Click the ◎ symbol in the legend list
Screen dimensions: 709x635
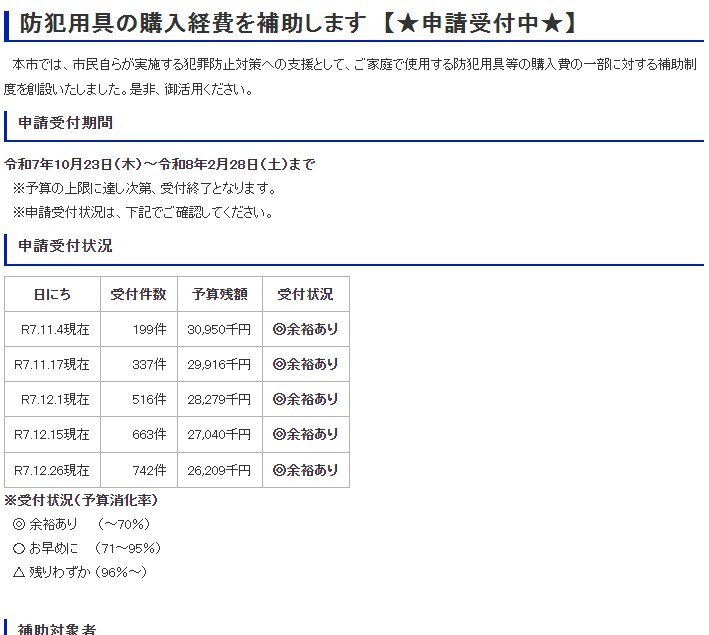pyautogui.click(x=19, y=524)
